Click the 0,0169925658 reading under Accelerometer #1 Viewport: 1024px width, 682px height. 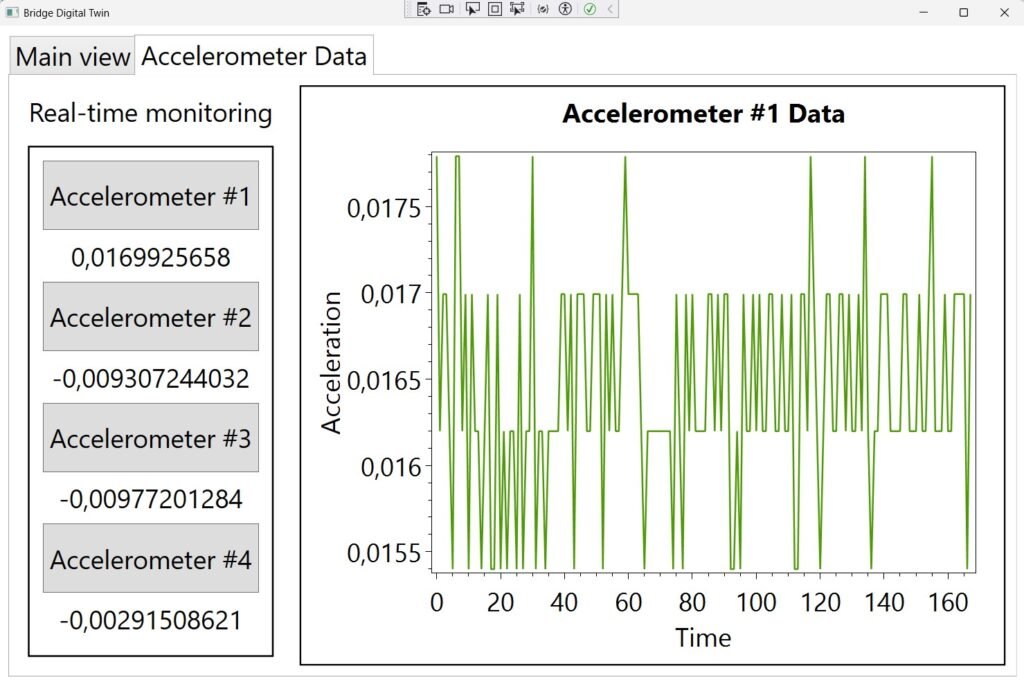(x=151, y=258)
